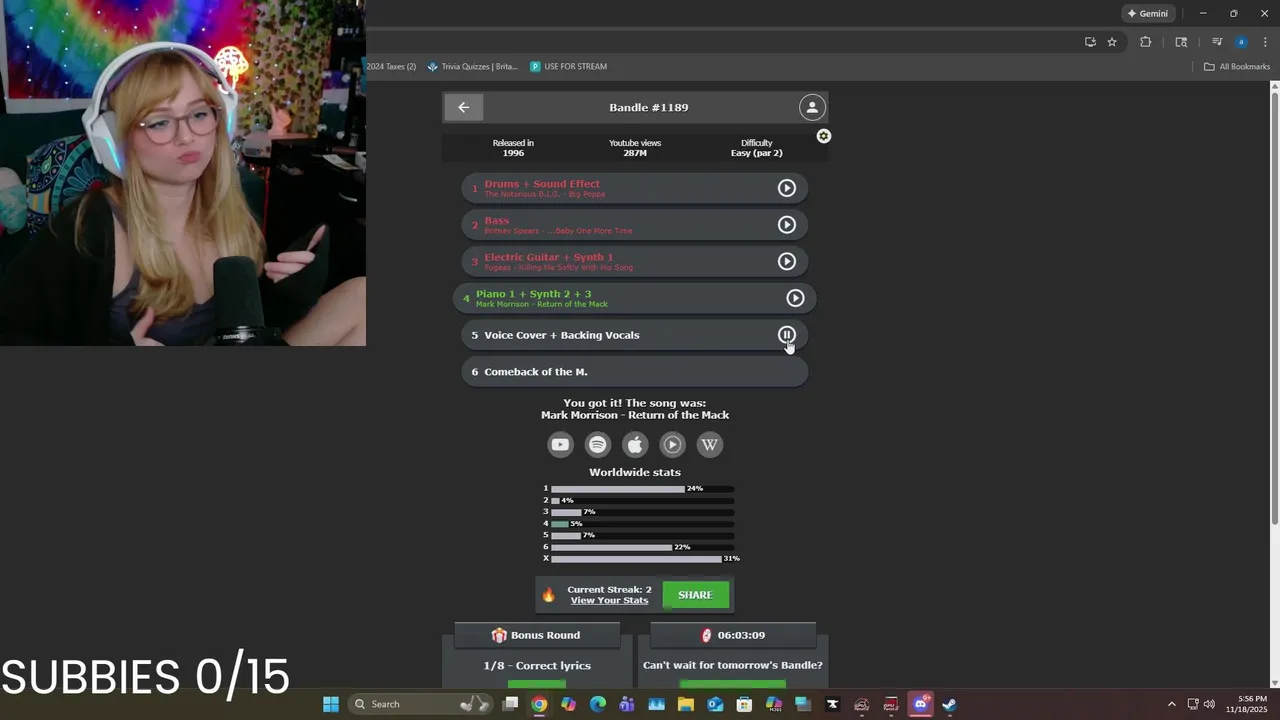
Task: Open the song on Spotify
Action: (597, 444)
